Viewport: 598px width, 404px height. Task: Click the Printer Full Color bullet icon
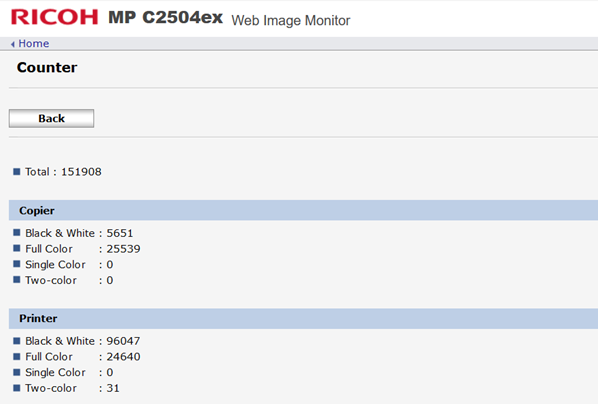tap(16, 356)
